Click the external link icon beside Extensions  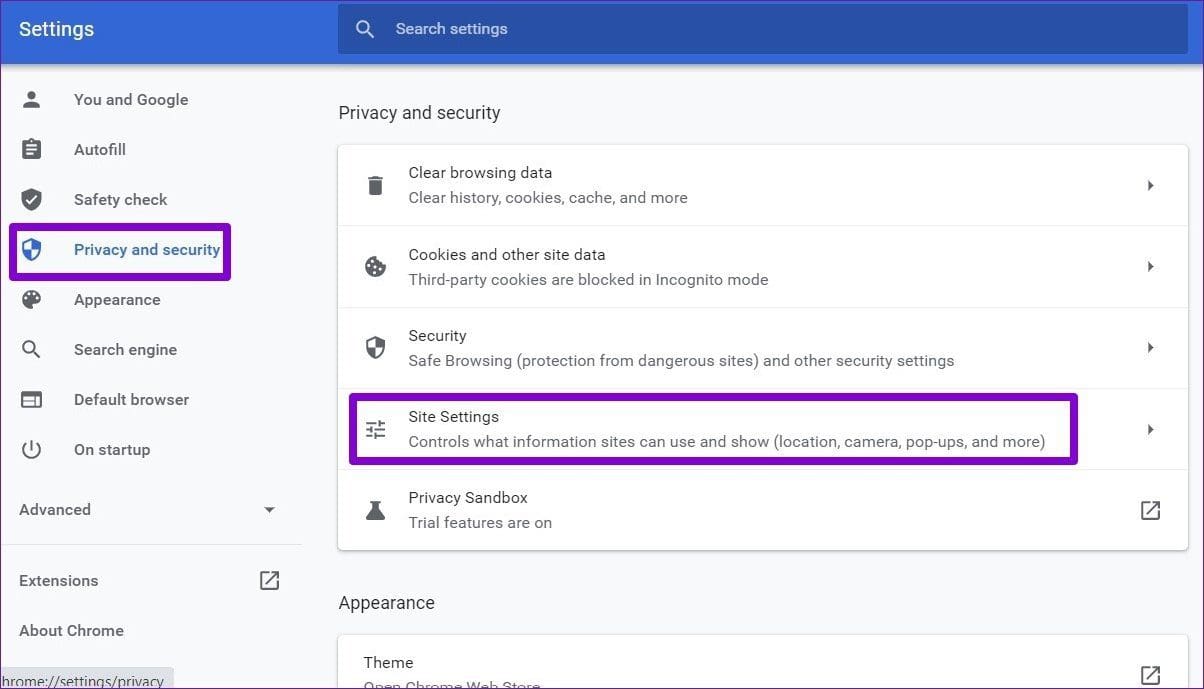[269, 580]
